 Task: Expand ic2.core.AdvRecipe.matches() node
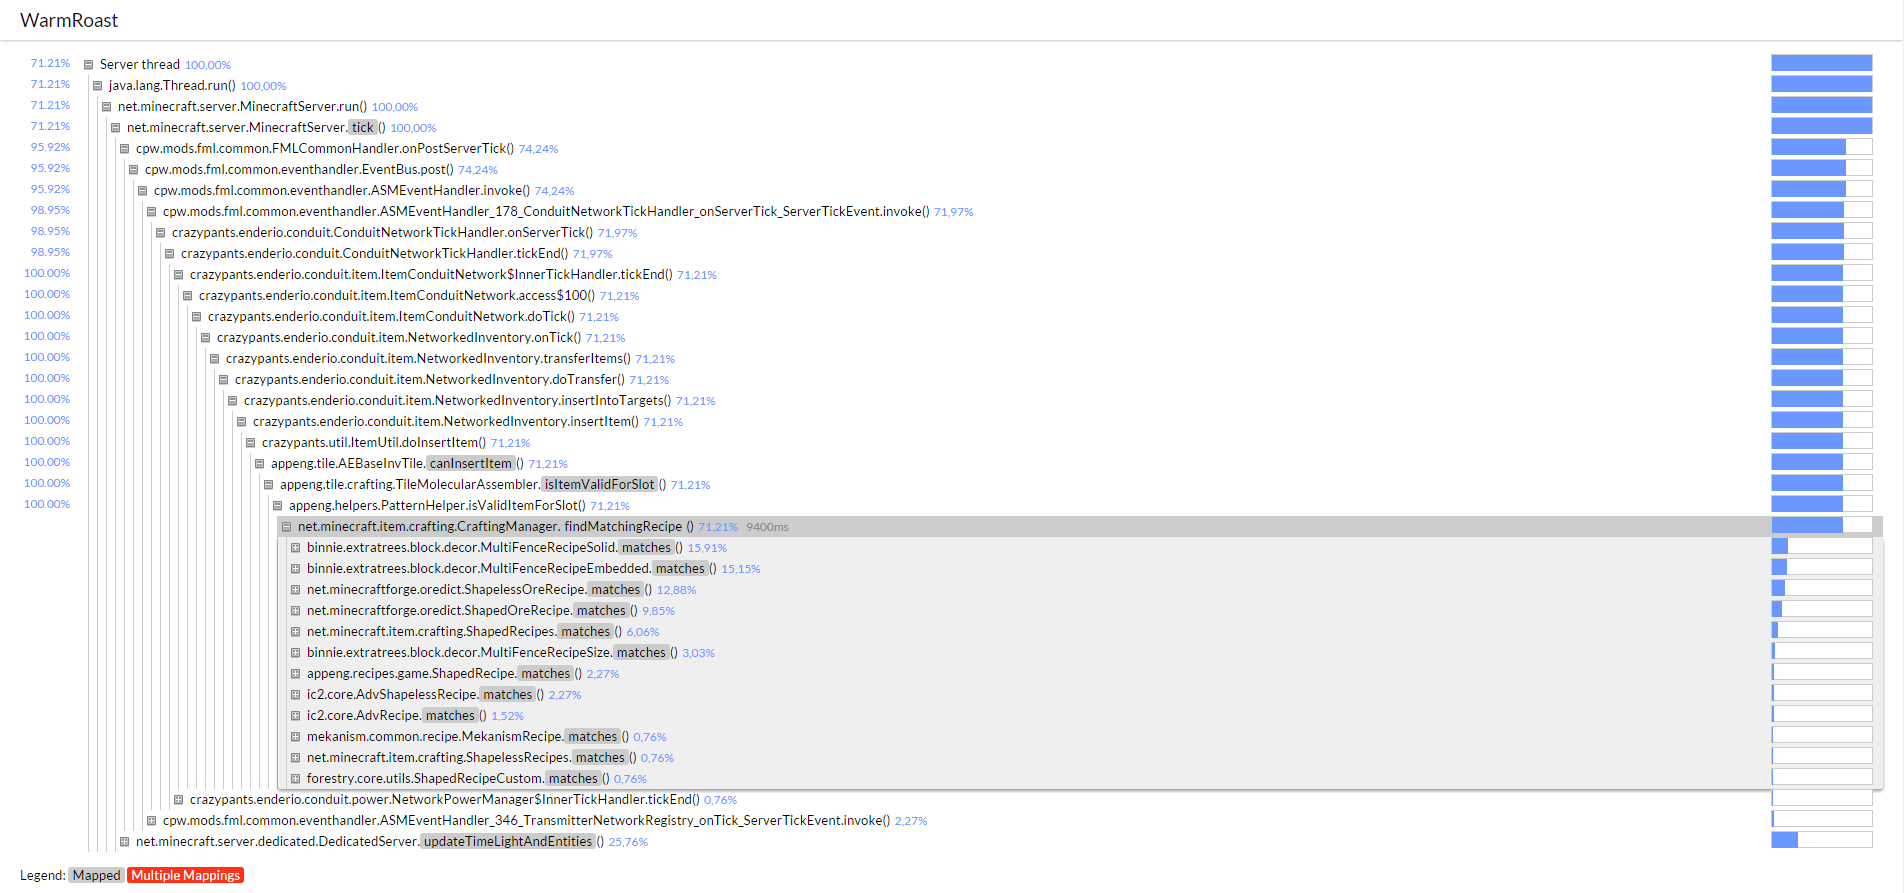(295, 716)
